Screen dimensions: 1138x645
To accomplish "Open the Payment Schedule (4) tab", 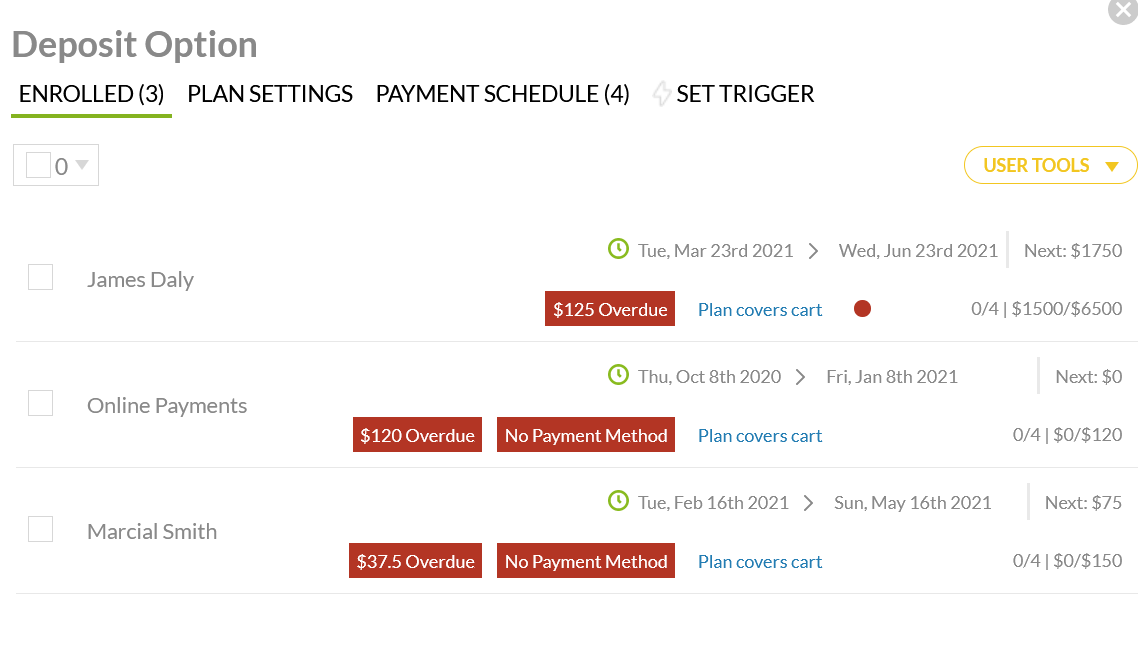I will 502,94.
